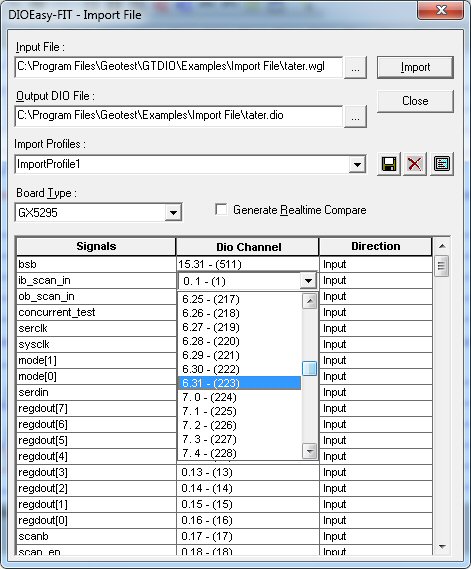The height and width of the screenshot is (569, 471).
Task: Select channel 7. 1 - (225) in list
Action: [239, 411]
